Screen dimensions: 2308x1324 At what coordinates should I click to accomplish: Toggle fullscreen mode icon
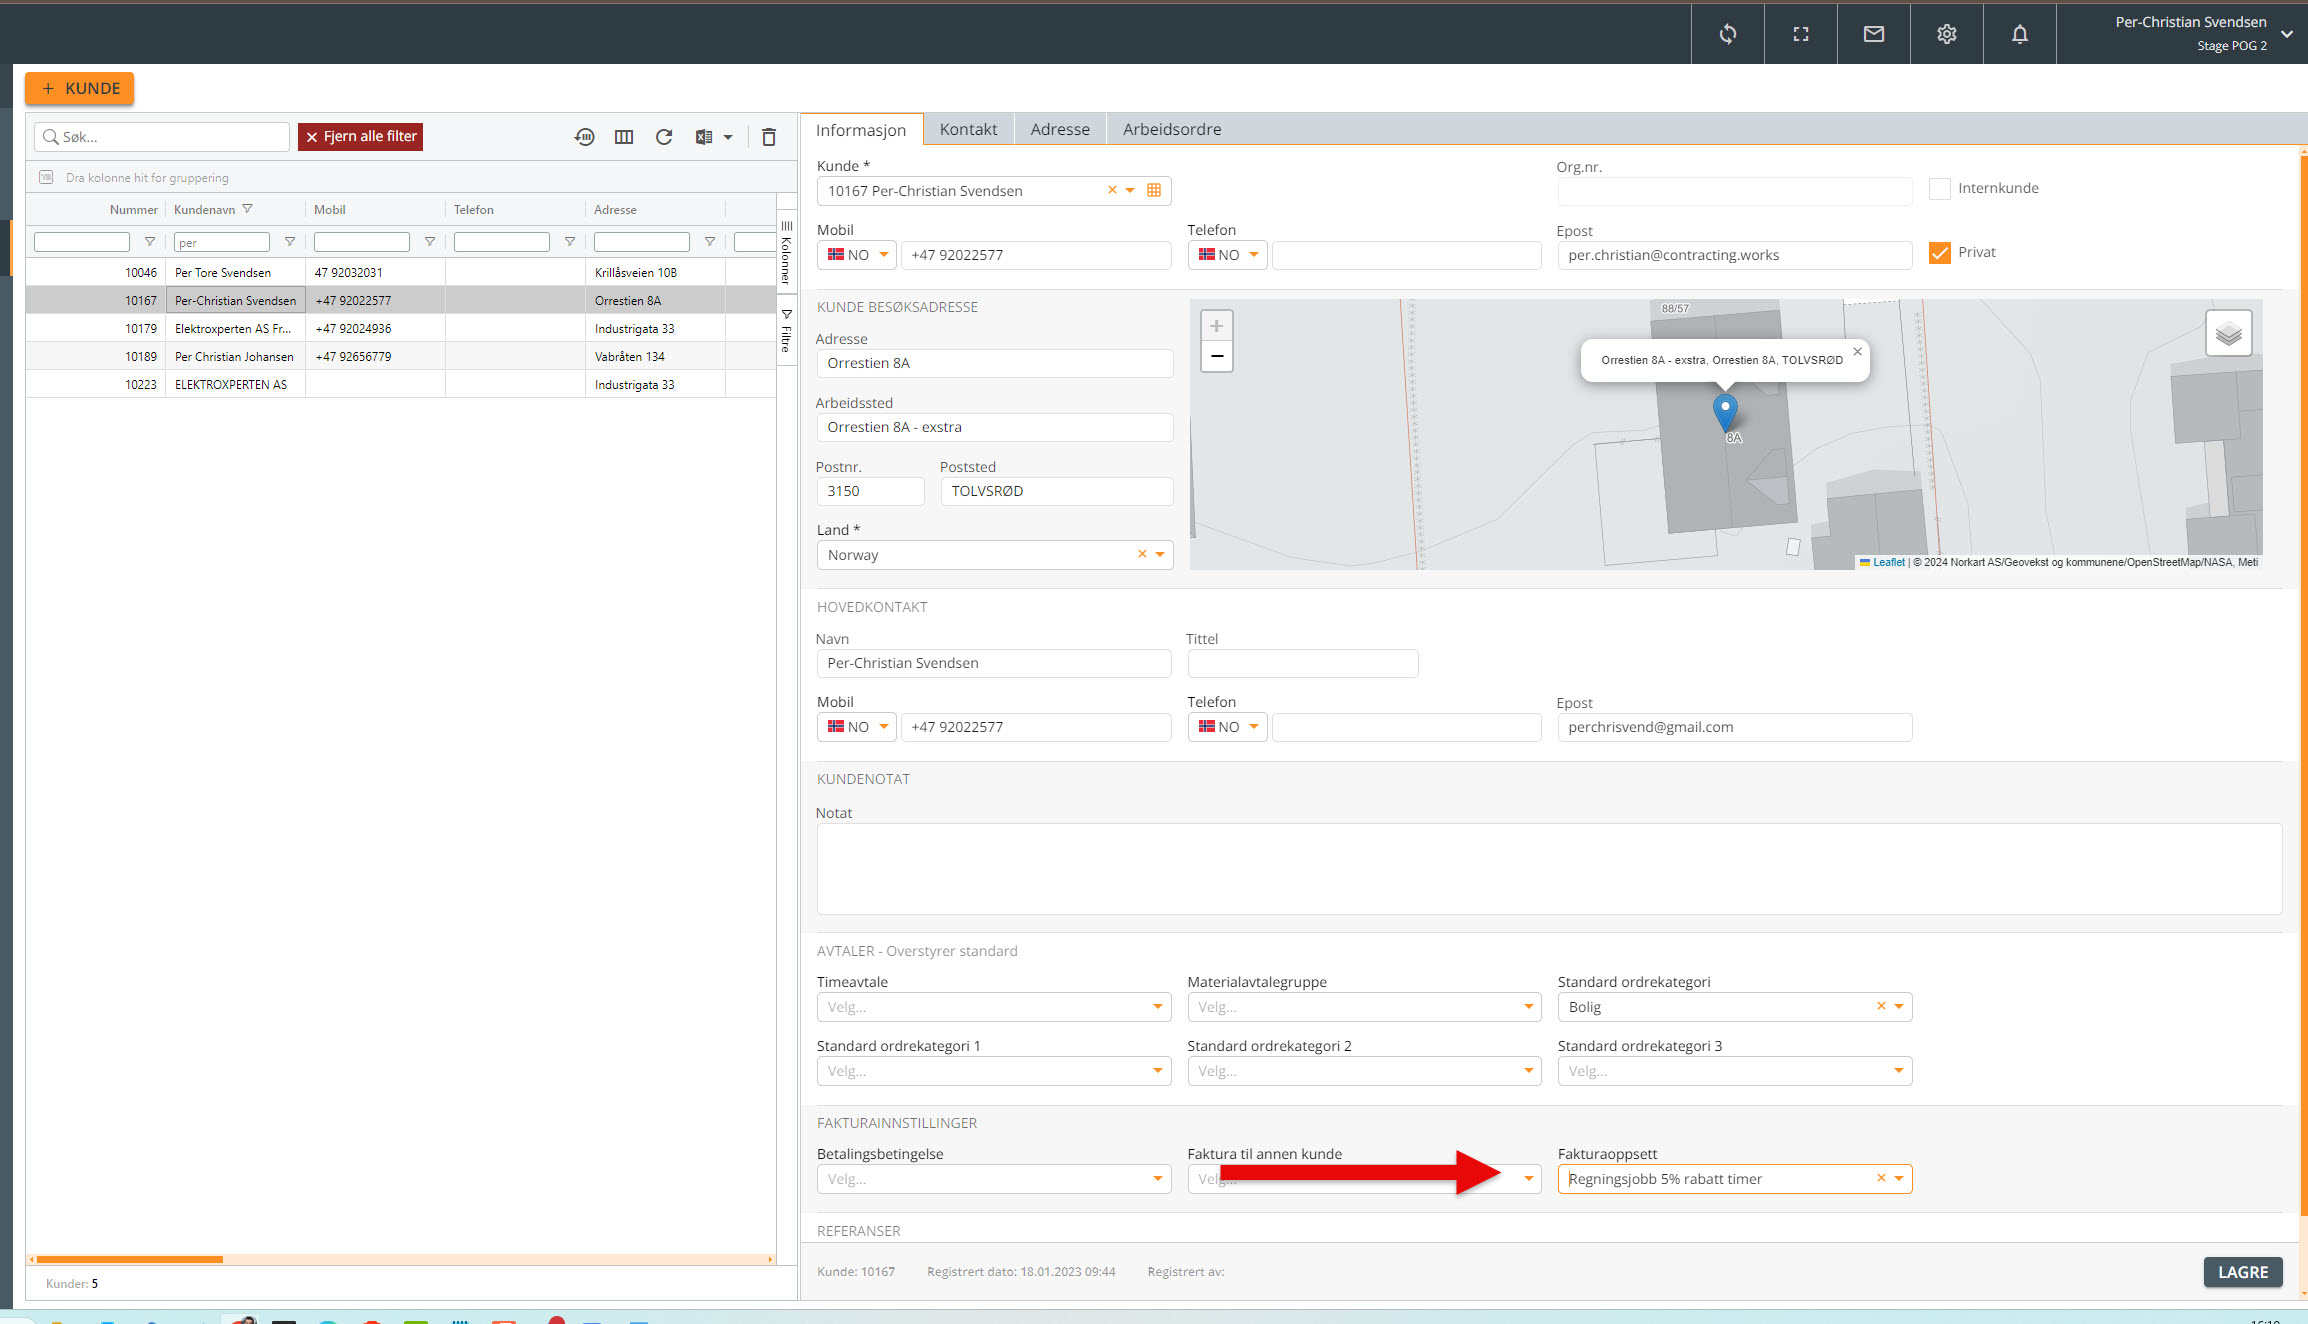(x=1800, y=34)
